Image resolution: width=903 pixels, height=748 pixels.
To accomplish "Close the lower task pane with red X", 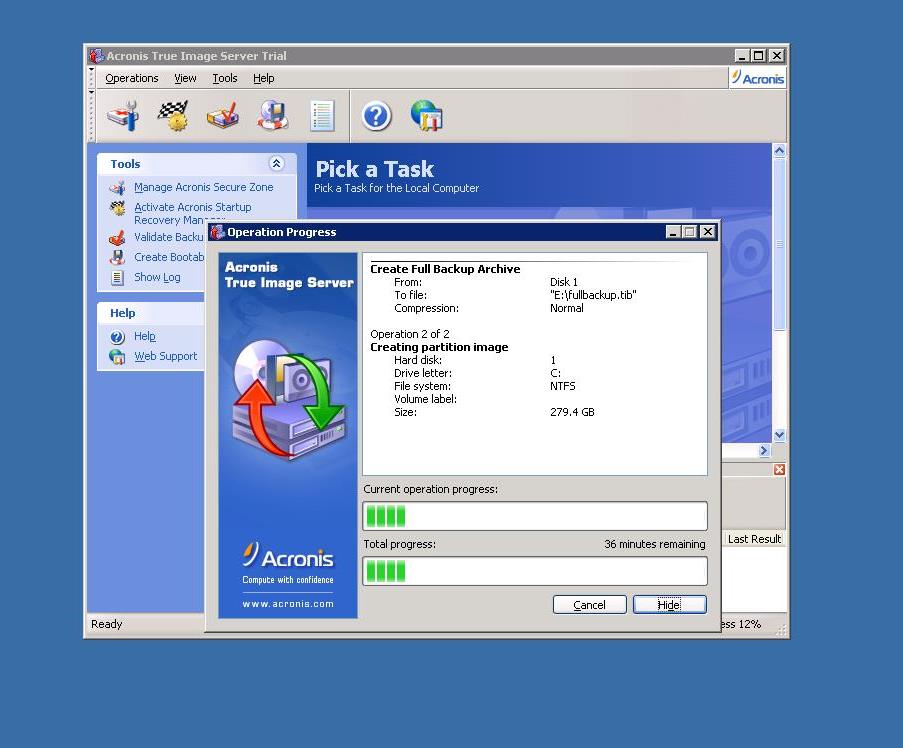I will pyautogui.click(x=779, y=469).
